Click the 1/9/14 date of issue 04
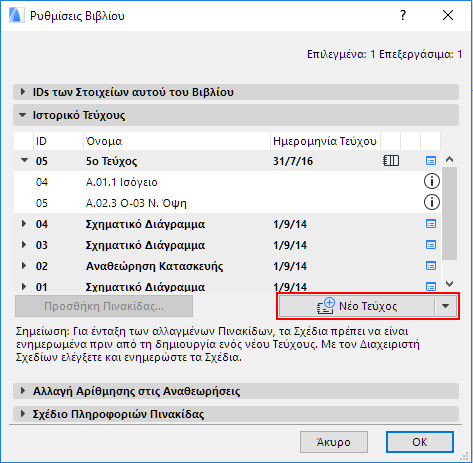 click(290, 224)
